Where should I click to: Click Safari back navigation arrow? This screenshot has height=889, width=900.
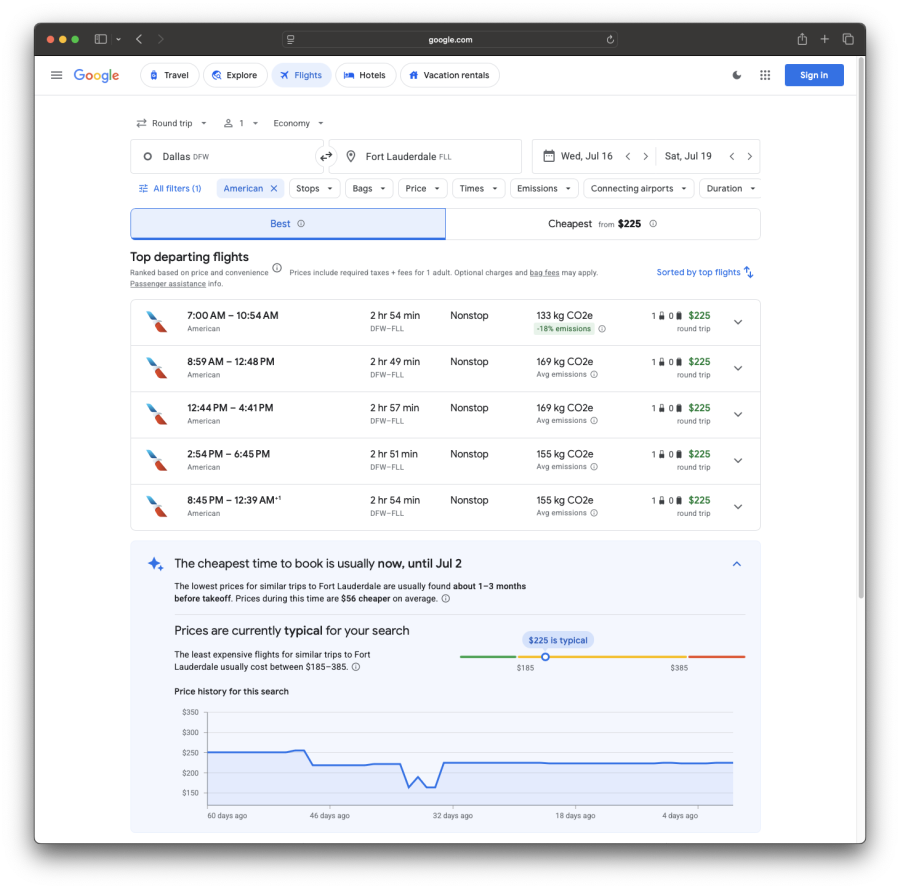pos(139,39)
